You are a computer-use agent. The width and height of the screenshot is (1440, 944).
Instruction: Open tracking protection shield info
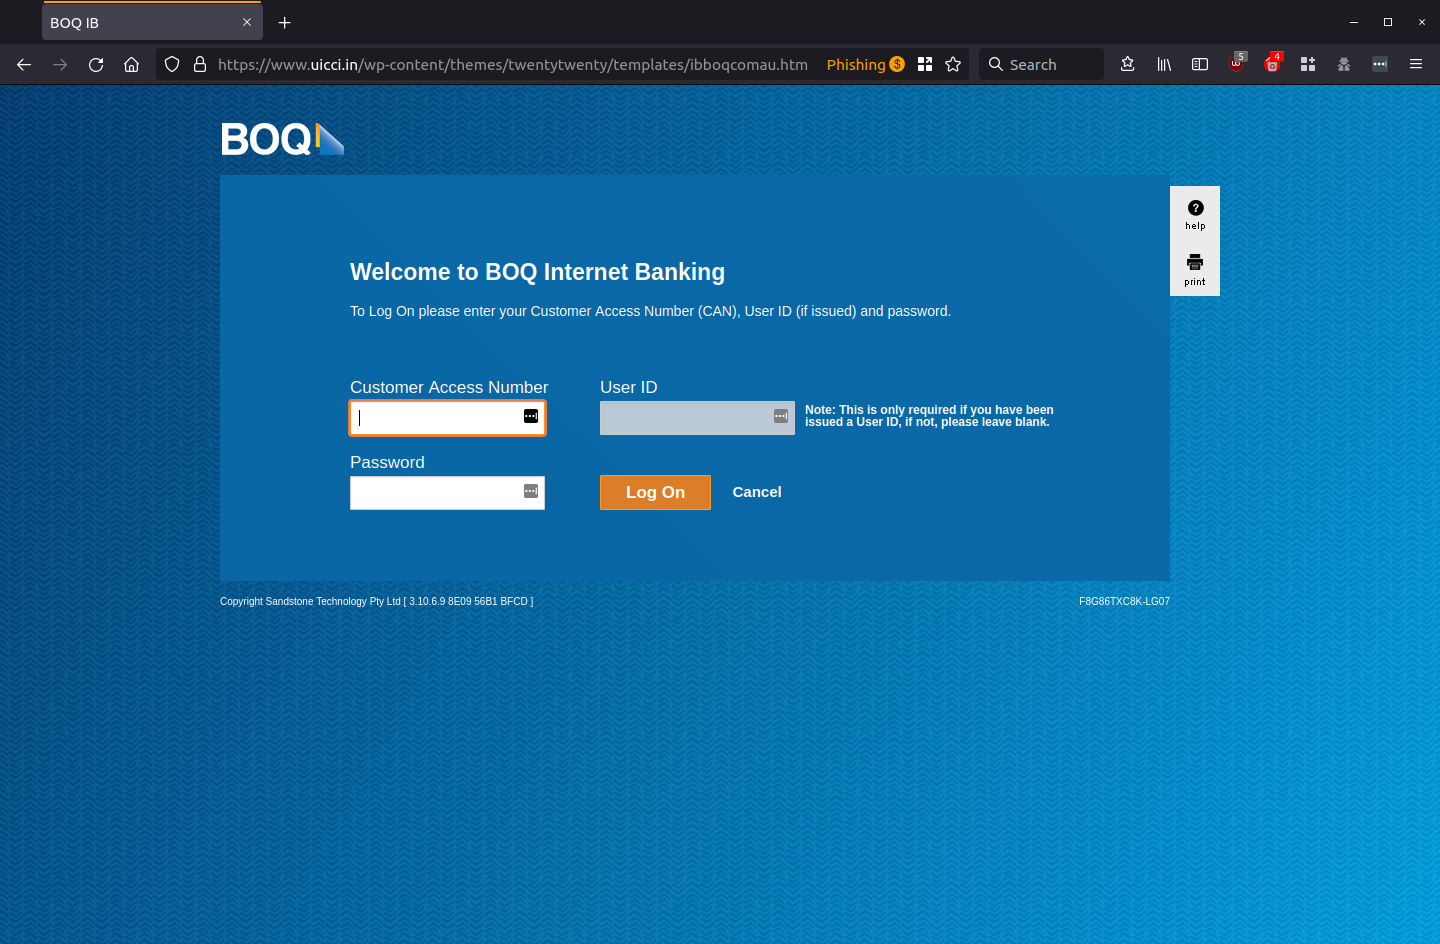tap(172, 64)
